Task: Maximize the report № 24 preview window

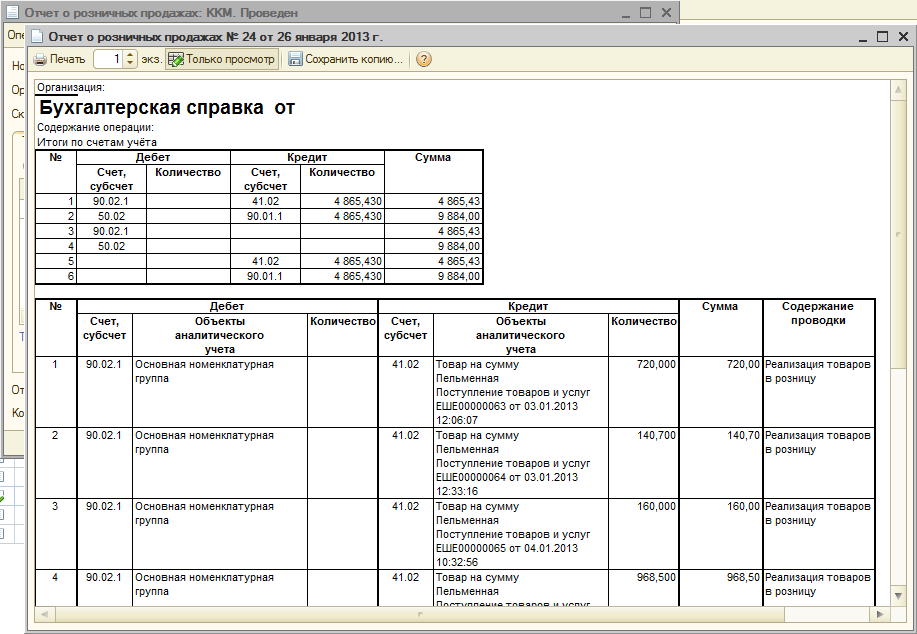Action: [x=882, y=37]
